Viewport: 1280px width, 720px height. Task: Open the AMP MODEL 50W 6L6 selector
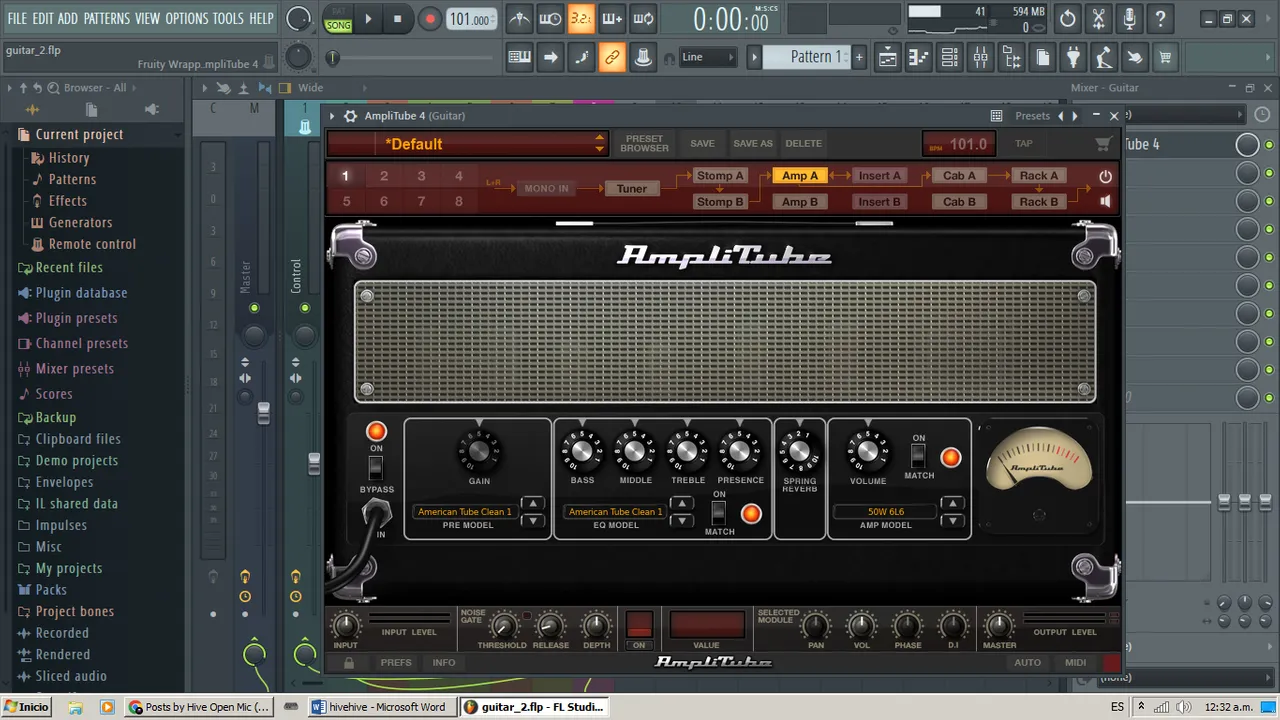pyautogui.click(x=886, y=512)
